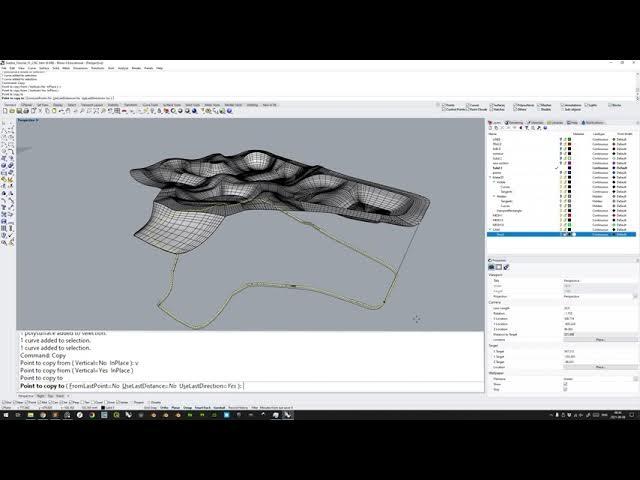Toggle the Polysurfaces selection filter checkbox

tap(516, 104)
